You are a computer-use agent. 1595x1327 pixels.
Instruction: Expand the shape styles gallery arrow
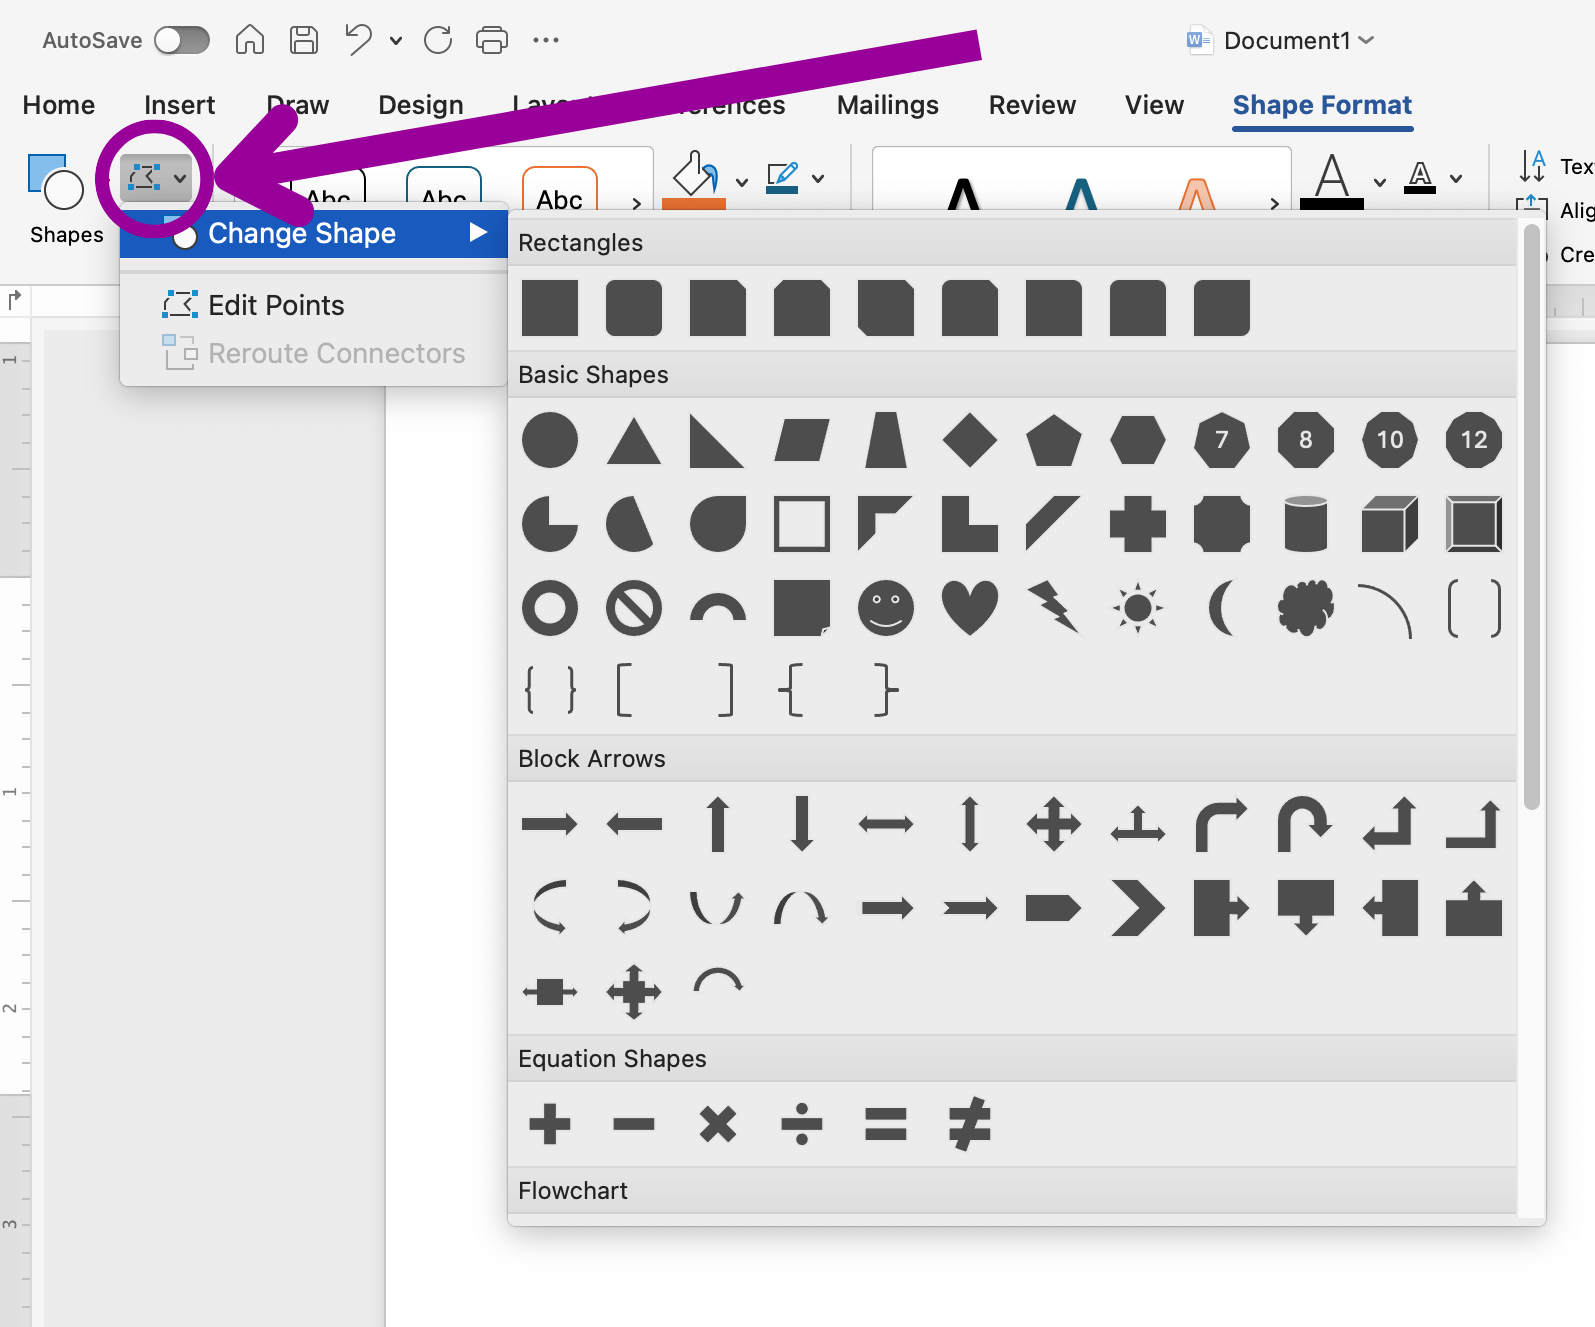tap(637, 203)
